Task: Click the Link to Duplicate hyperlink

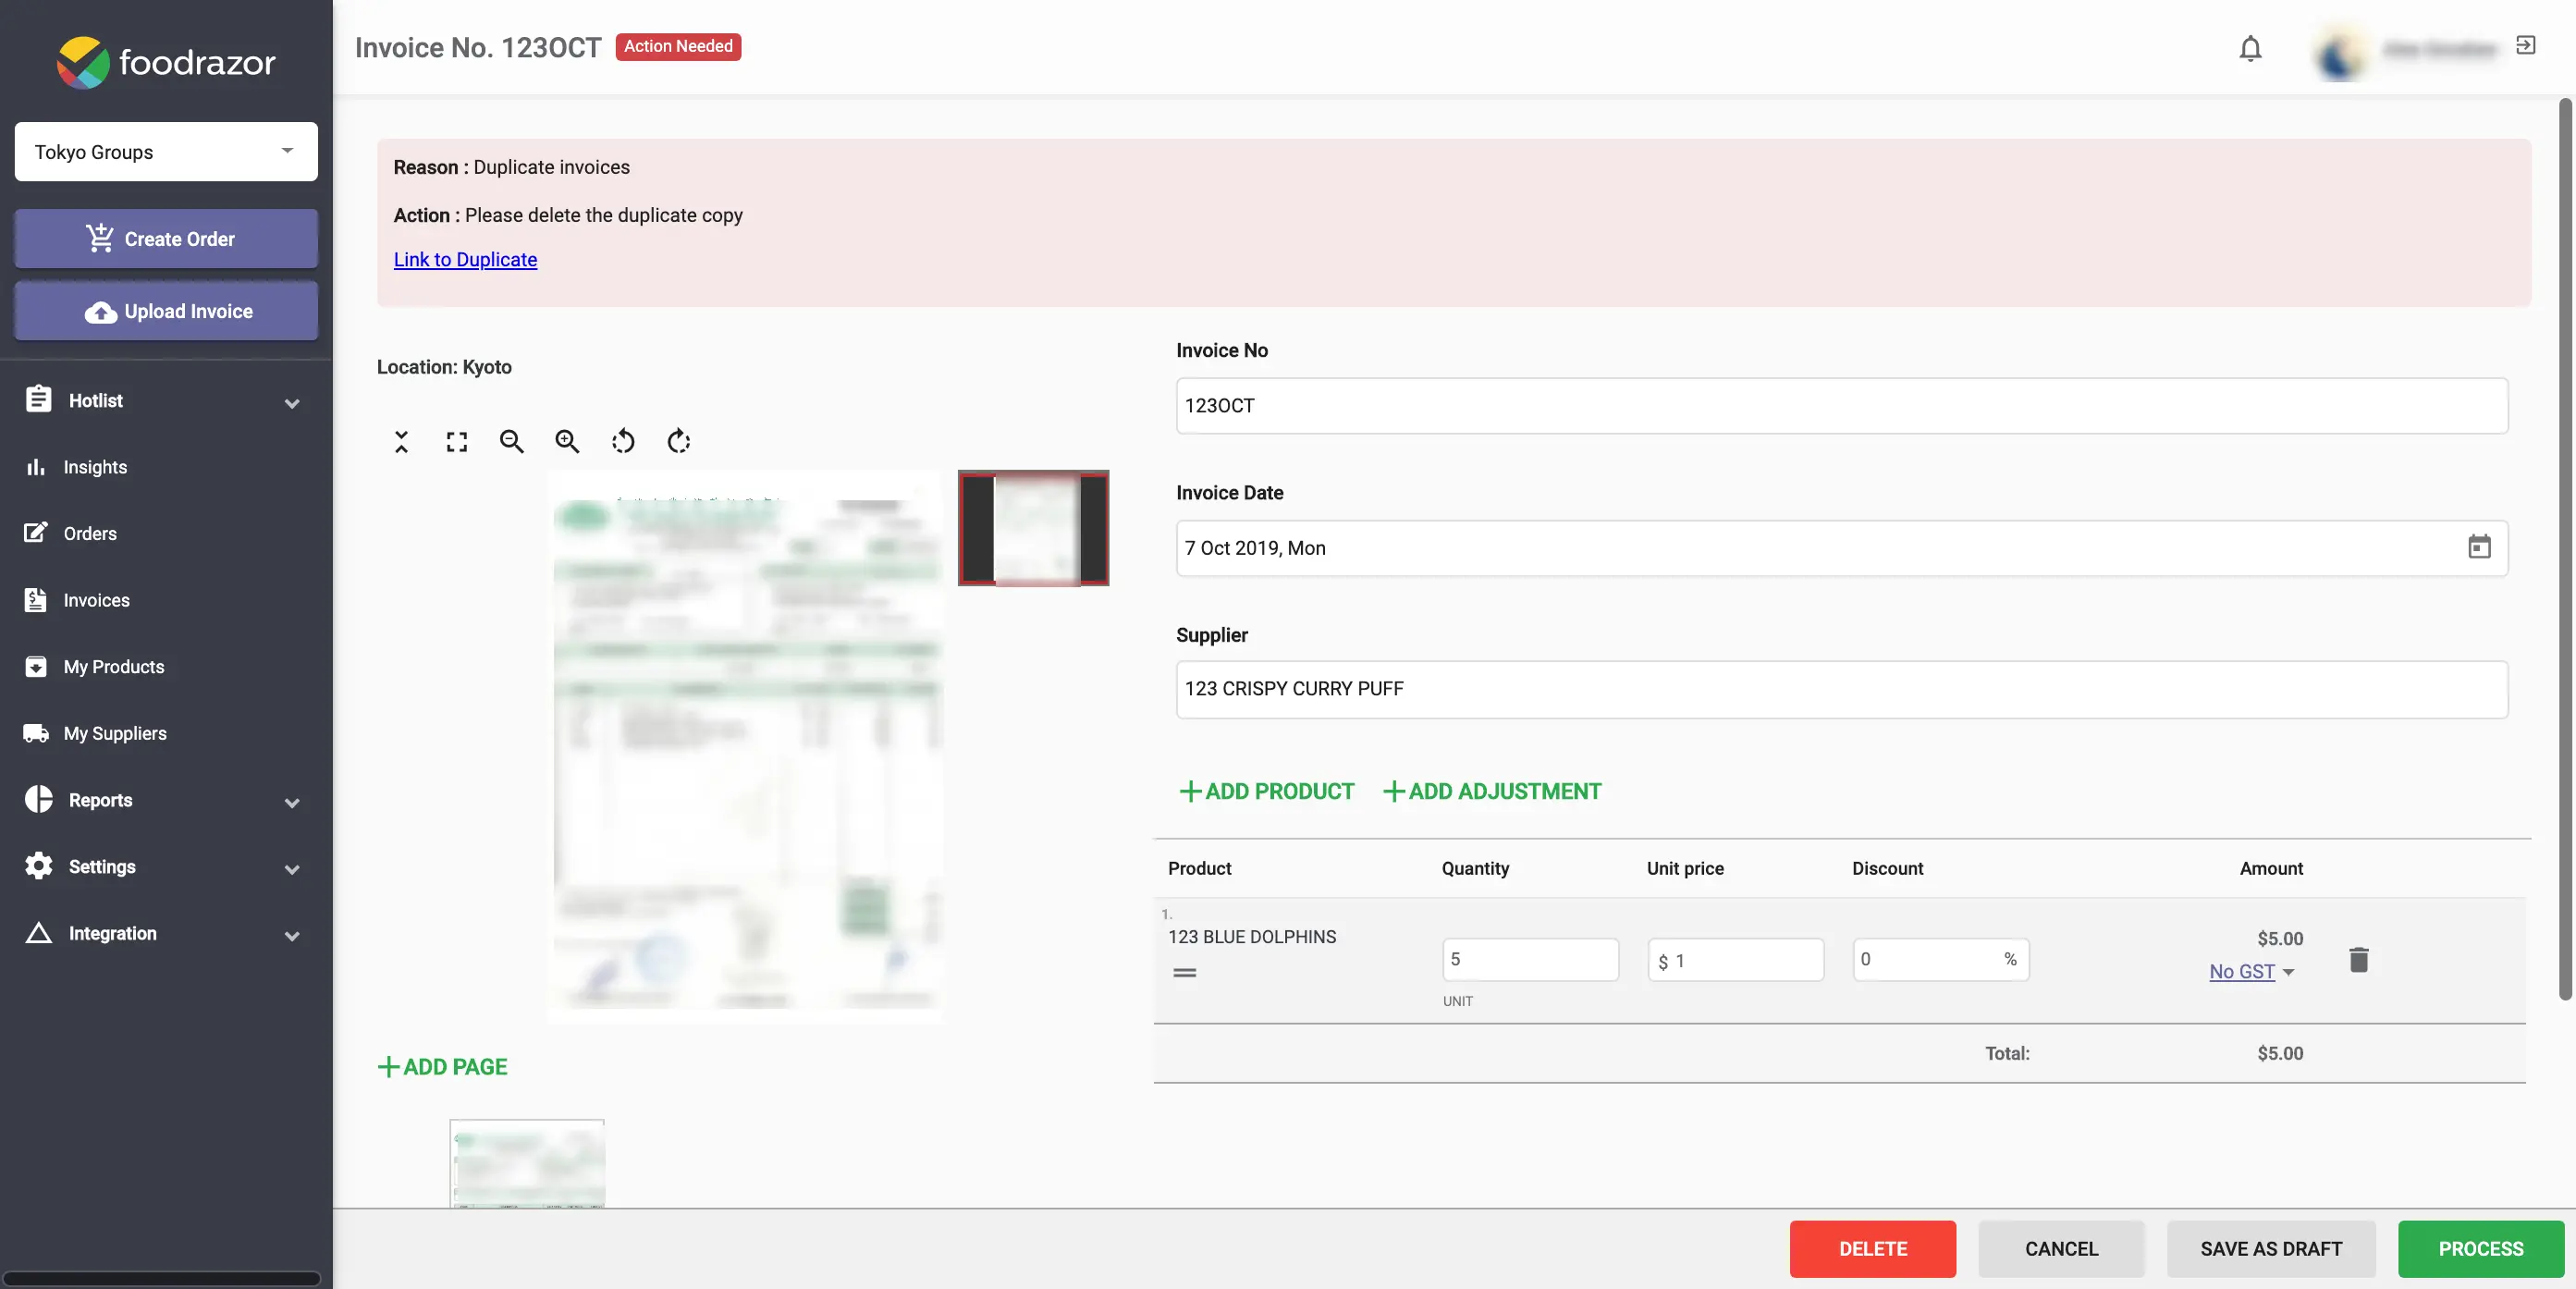Action: tap(465, 258)
